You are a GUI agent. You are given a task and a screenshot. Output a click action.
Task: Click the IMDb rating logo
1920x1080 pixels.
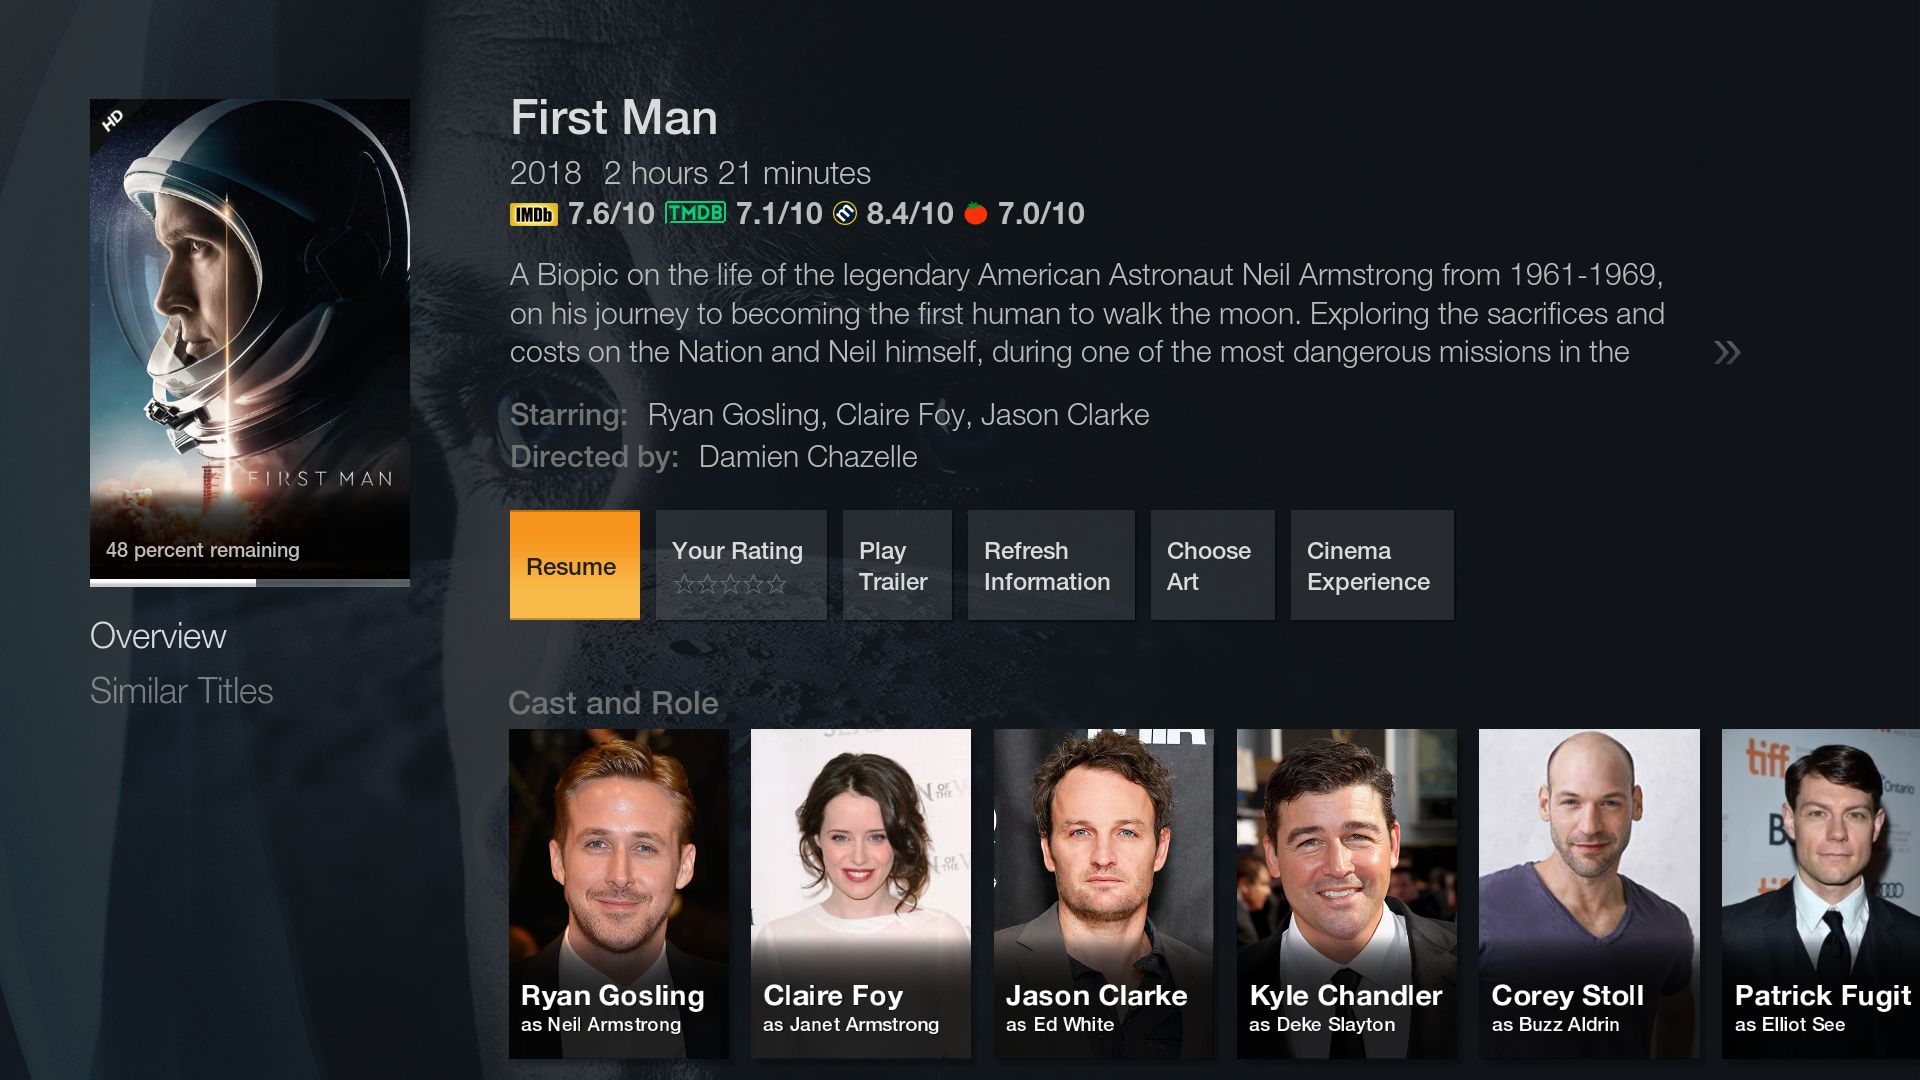pyautogui.click(x=533, y=214)
